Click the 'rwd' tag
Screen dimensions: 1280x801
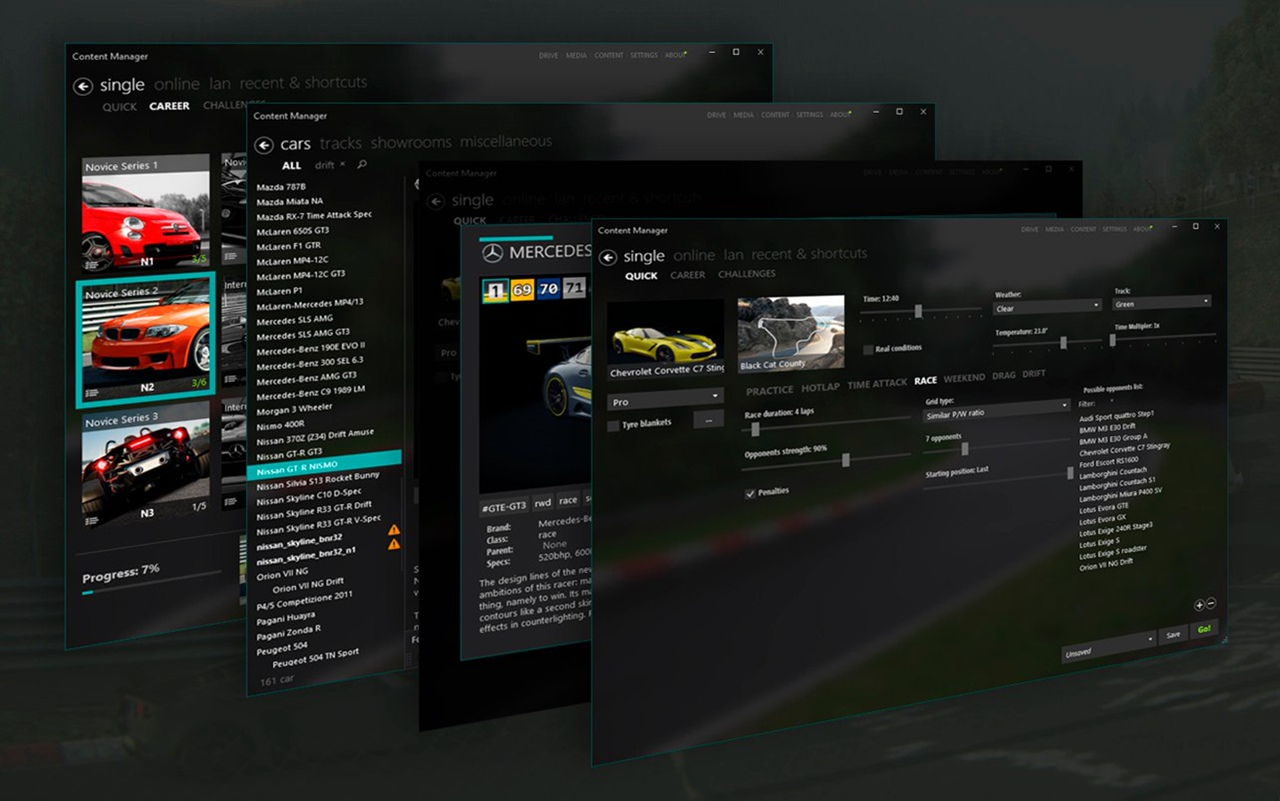[x=543, y=502]
